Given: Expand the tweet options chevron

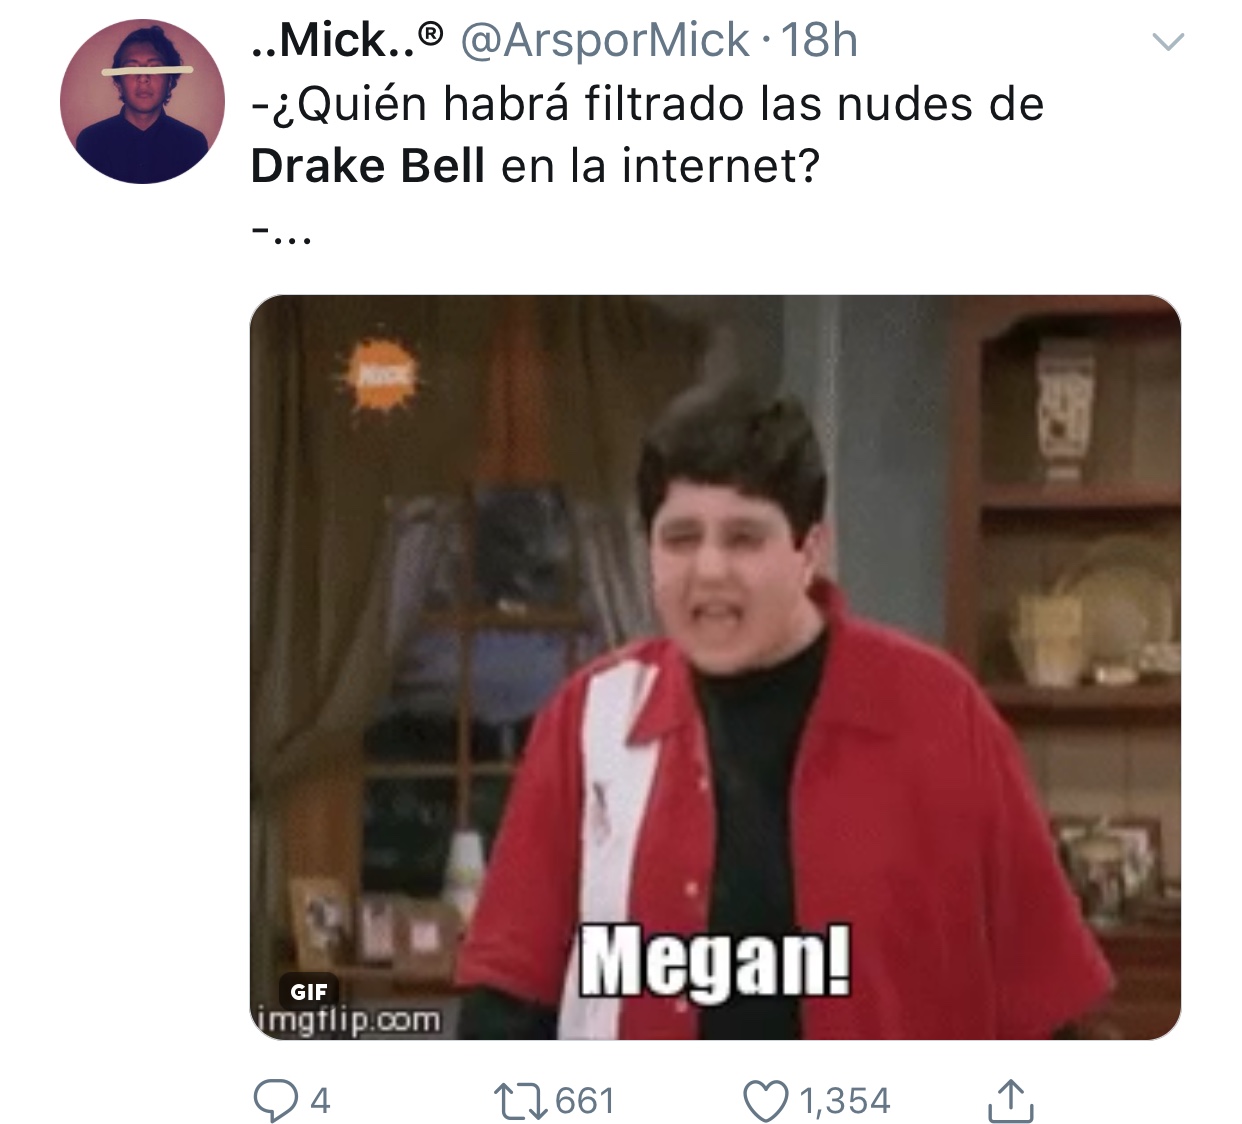Looking at the screenshot, I should click(x=1168, y=42).
